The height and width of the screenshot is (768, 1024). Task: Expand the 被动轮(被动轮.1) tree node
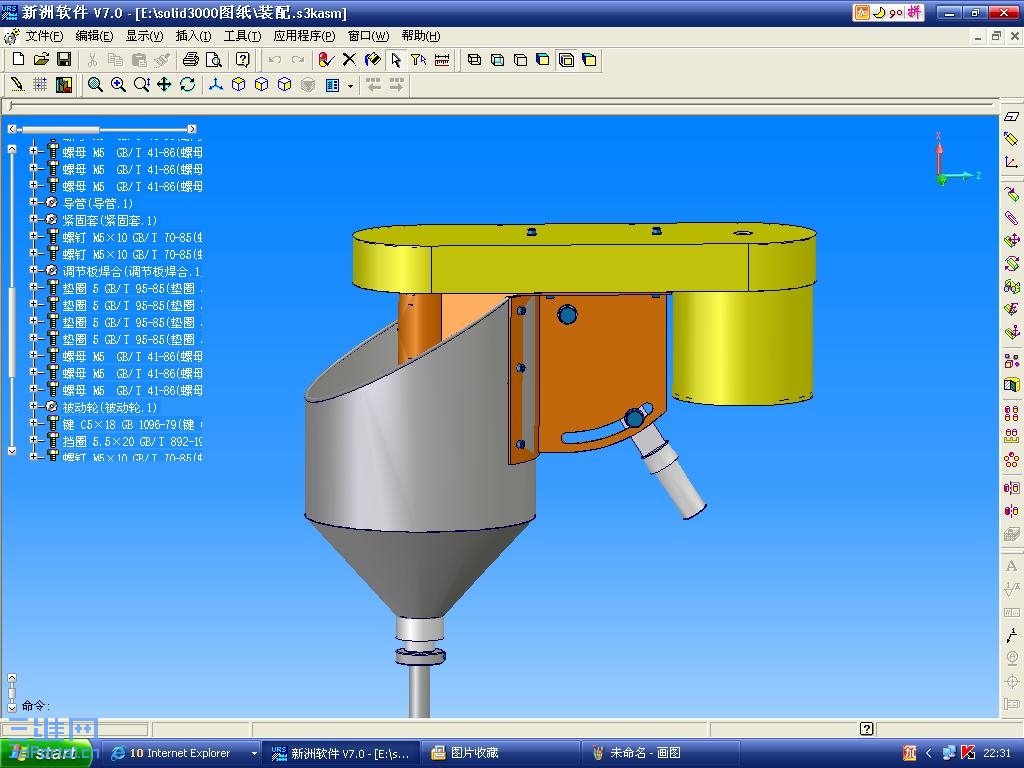pyautogui.click(x=33, y=407)
